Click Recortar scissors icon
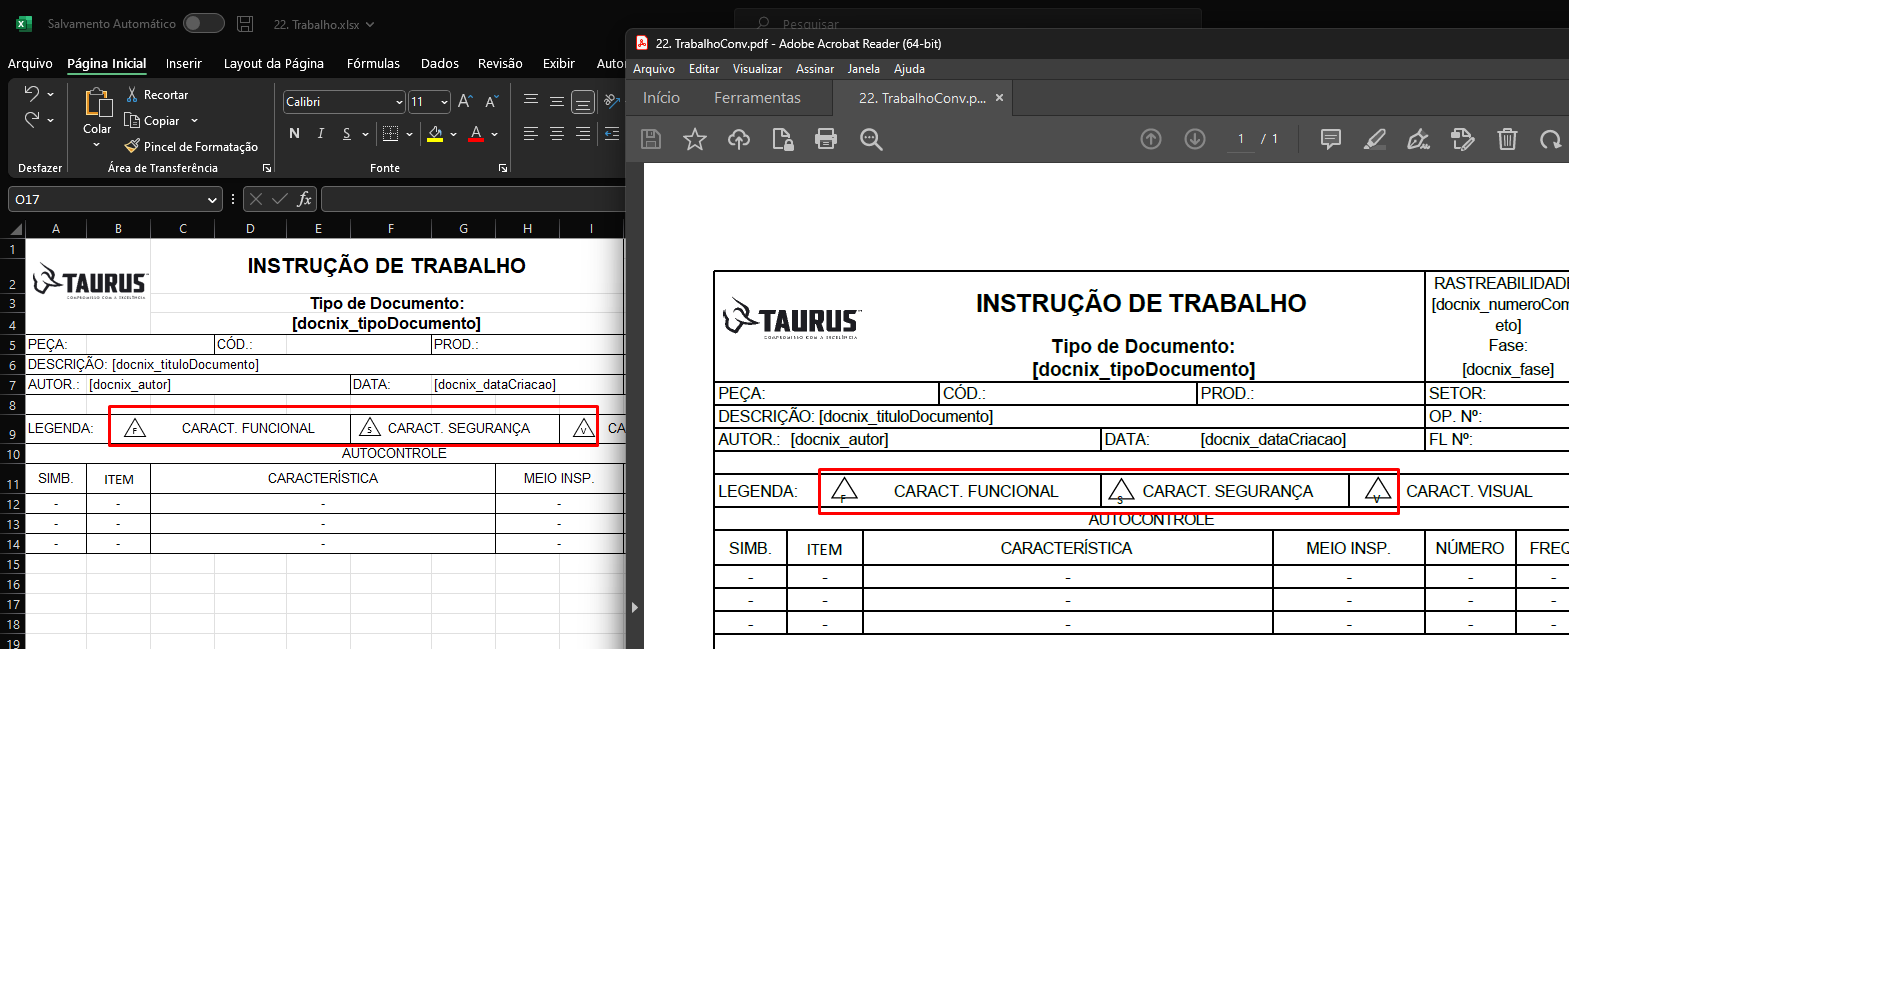This screenshot has width=1892, height=1006. click(132, 94)
